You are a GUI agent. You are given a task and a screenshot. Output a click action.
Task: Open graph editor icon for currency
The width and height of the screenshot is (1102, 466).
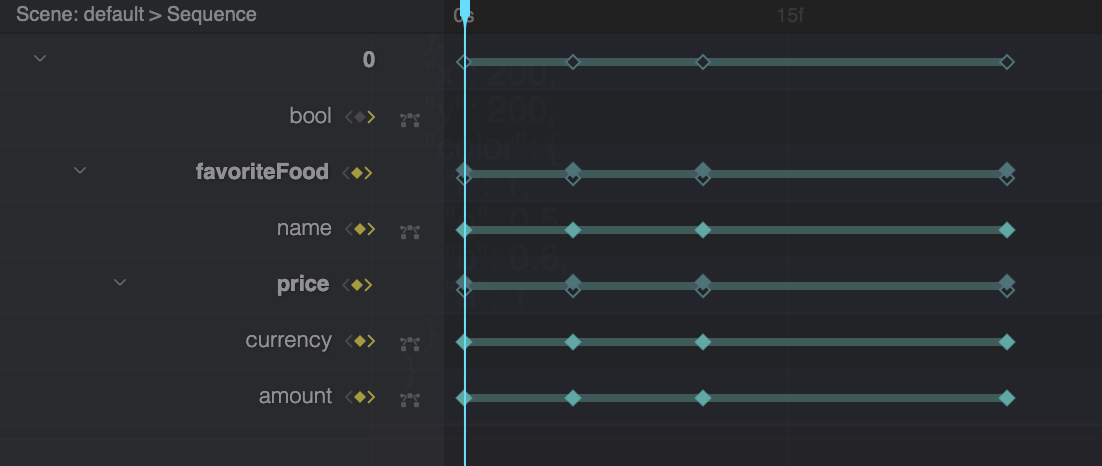coord(409,344)
